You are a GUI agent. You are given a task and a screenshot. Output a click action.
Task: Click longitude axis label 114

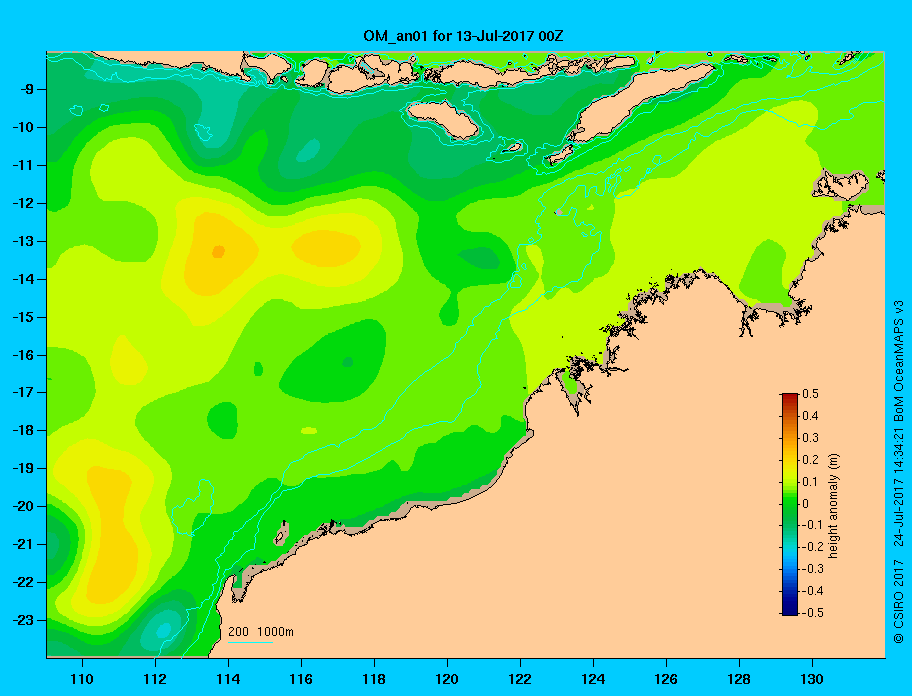coord(228,679)
